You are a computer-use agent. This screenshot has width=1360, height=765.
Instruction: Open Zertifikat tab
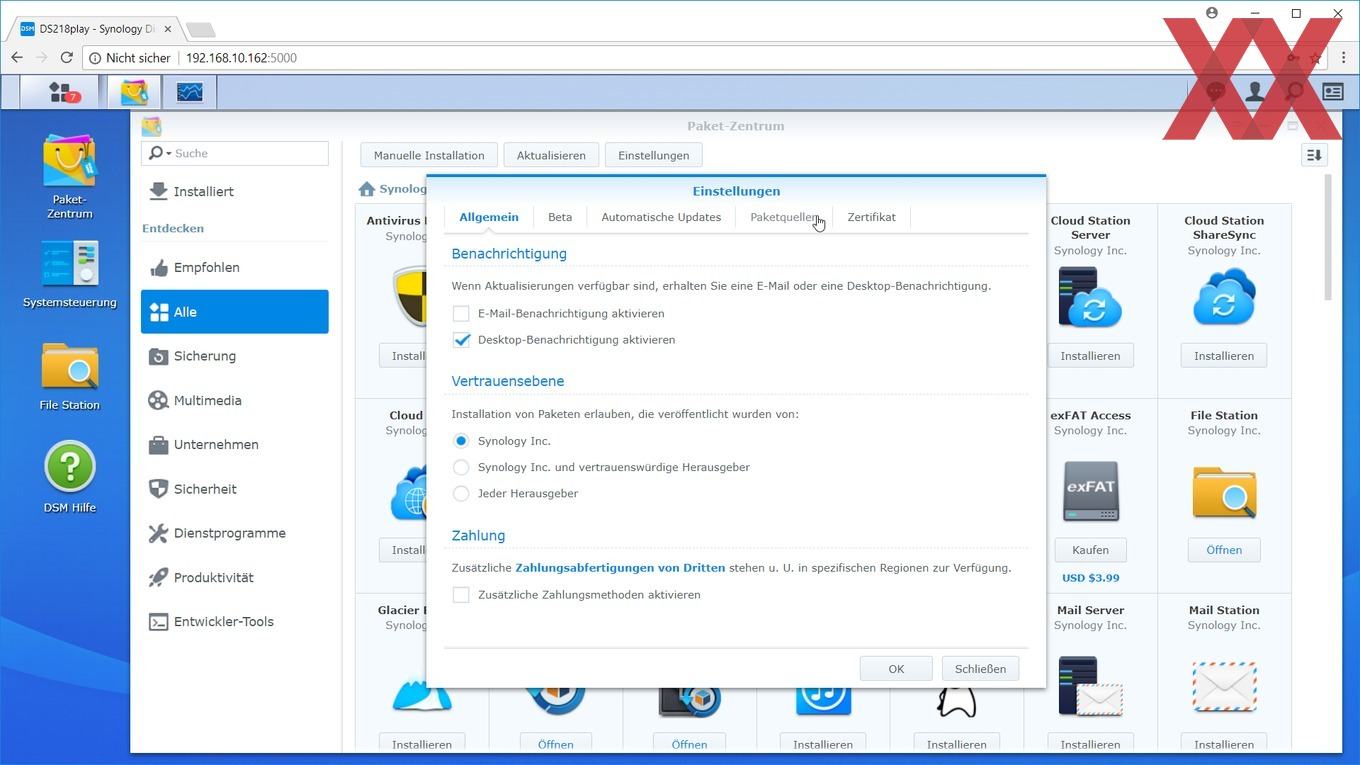click(x=871, y=217)
